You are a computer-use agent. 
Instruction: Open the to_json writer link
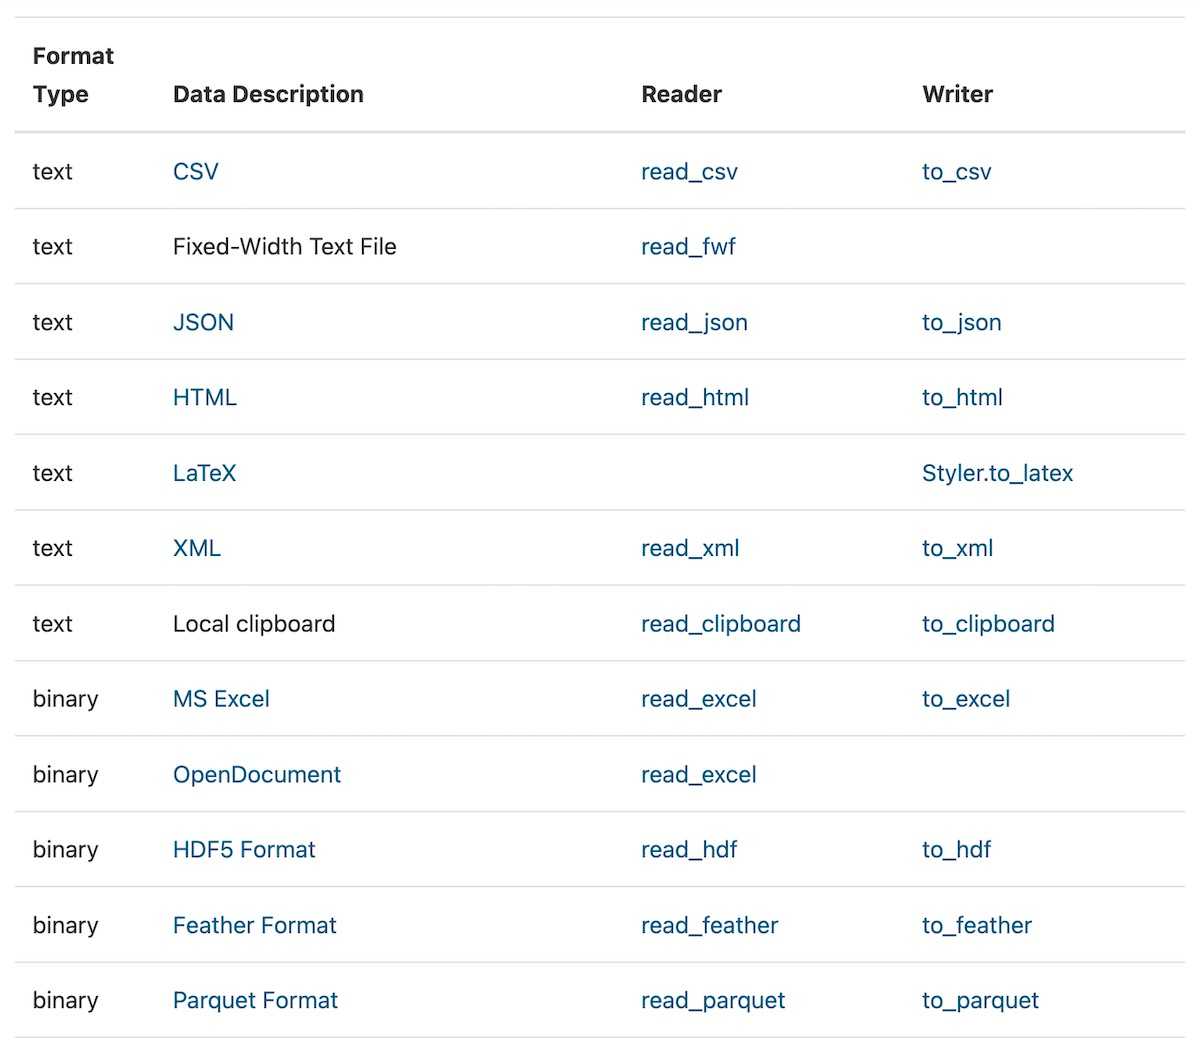click(x=961, y=322)
